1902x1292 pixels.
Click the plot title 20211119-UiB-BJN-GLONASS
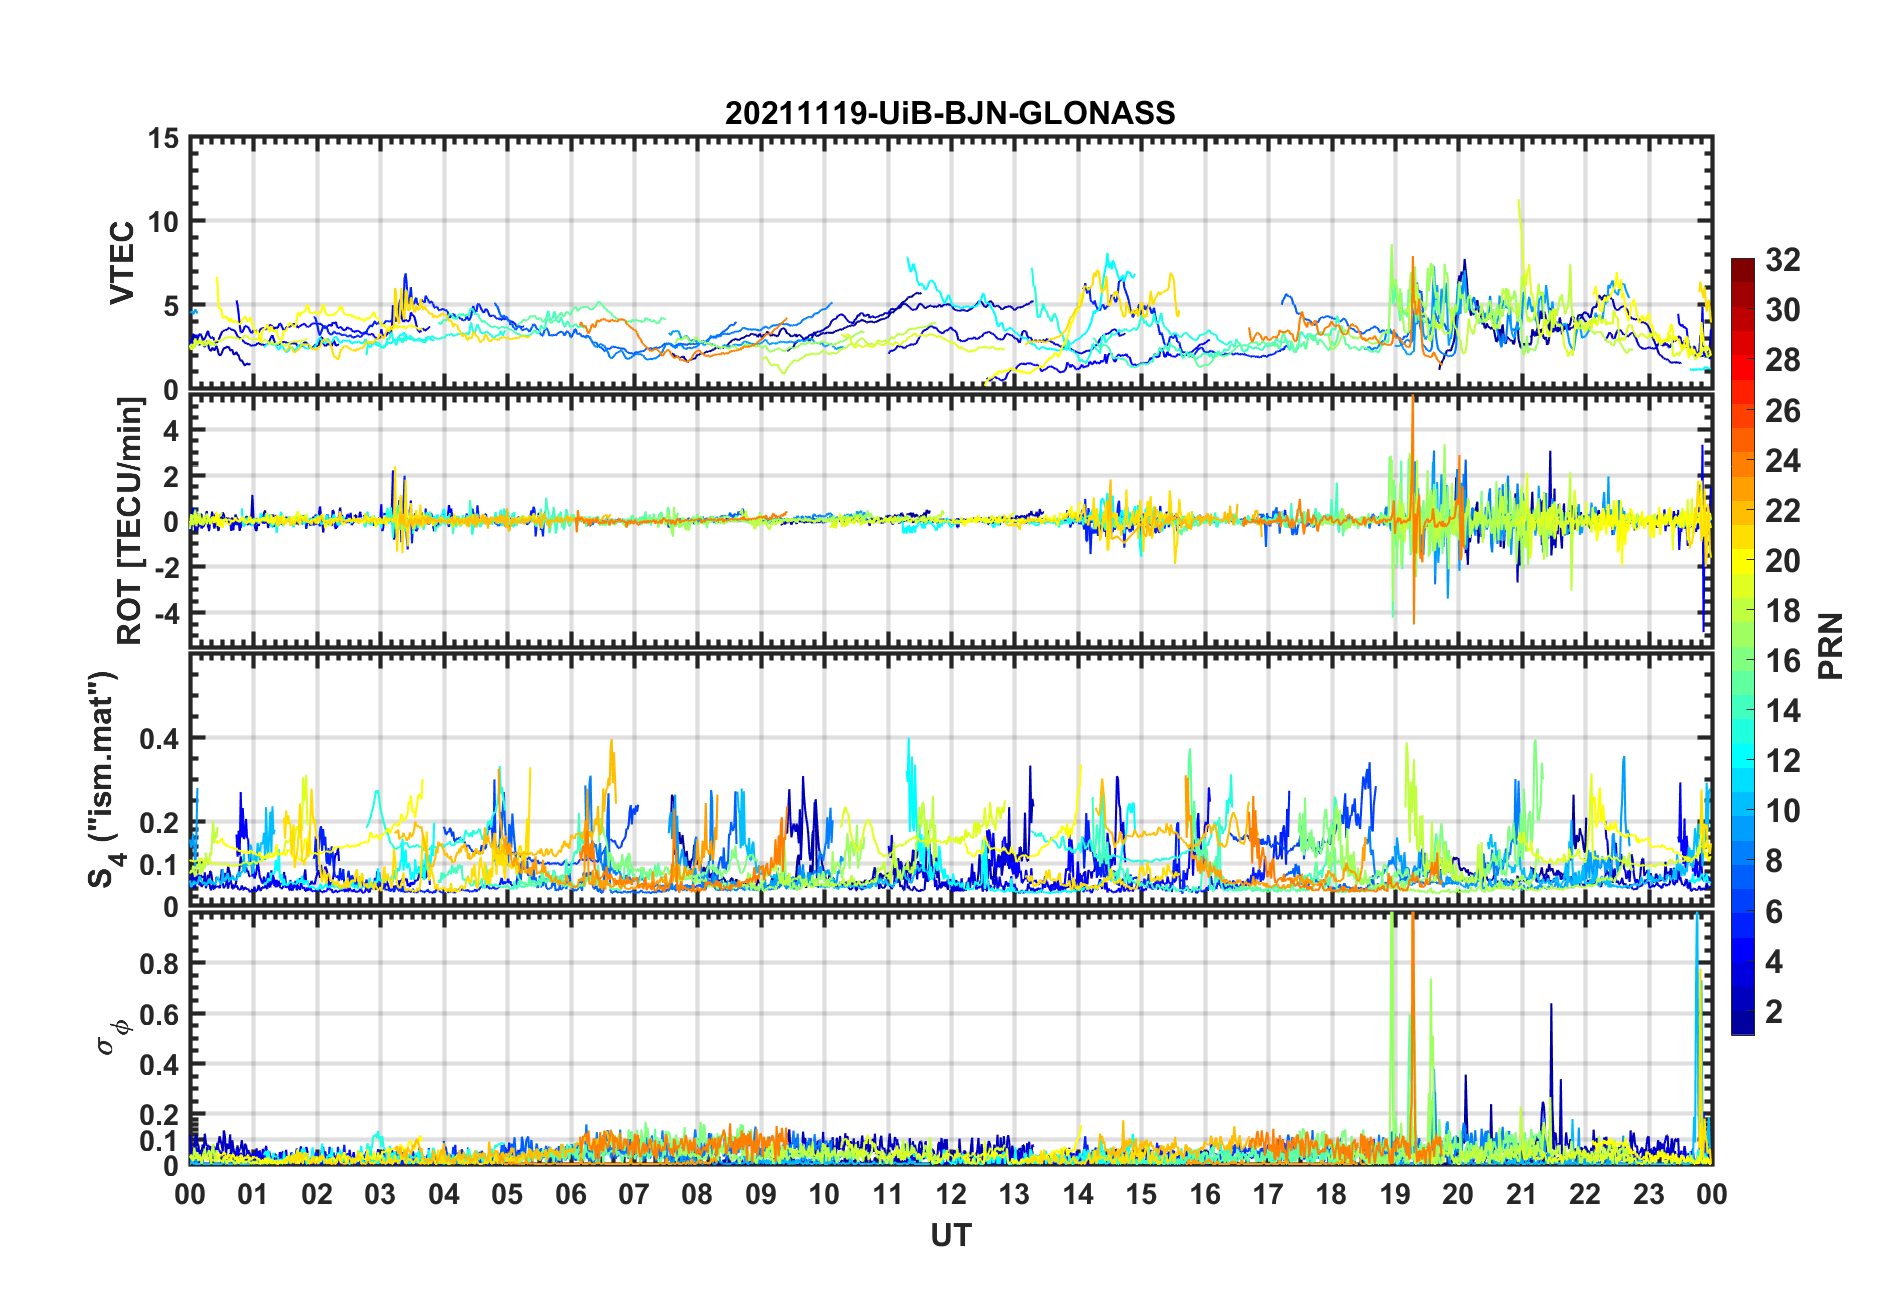[950, 113]
